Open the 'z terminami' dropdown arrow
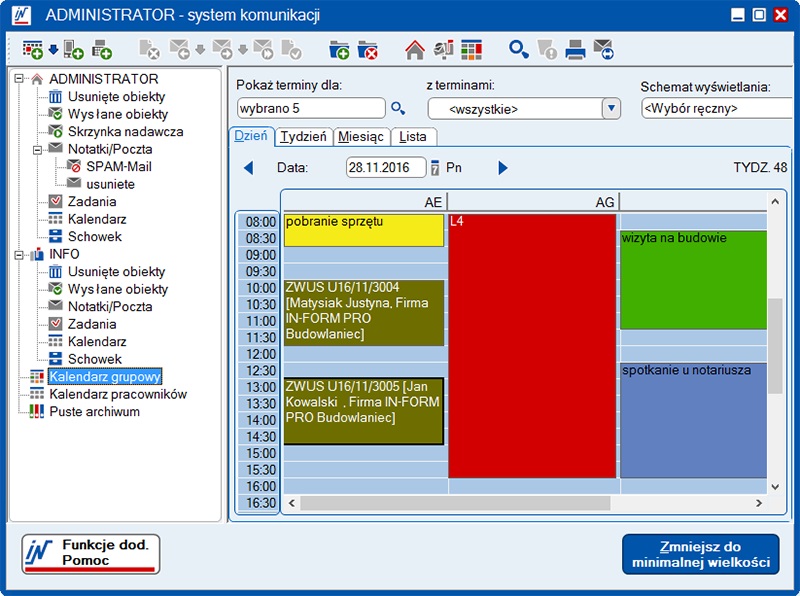 [611, 108]
